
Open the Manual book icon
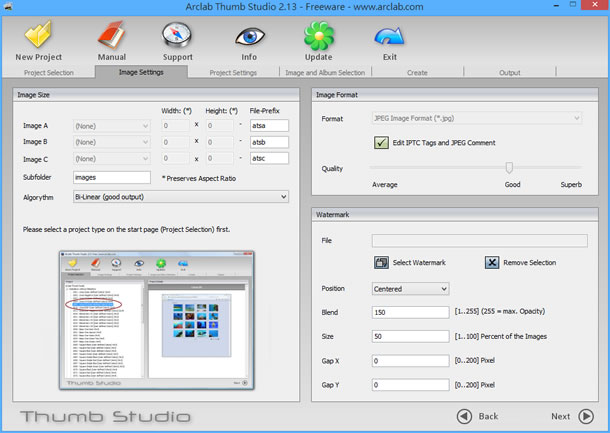pyautogui.click(x=112, y=35)
